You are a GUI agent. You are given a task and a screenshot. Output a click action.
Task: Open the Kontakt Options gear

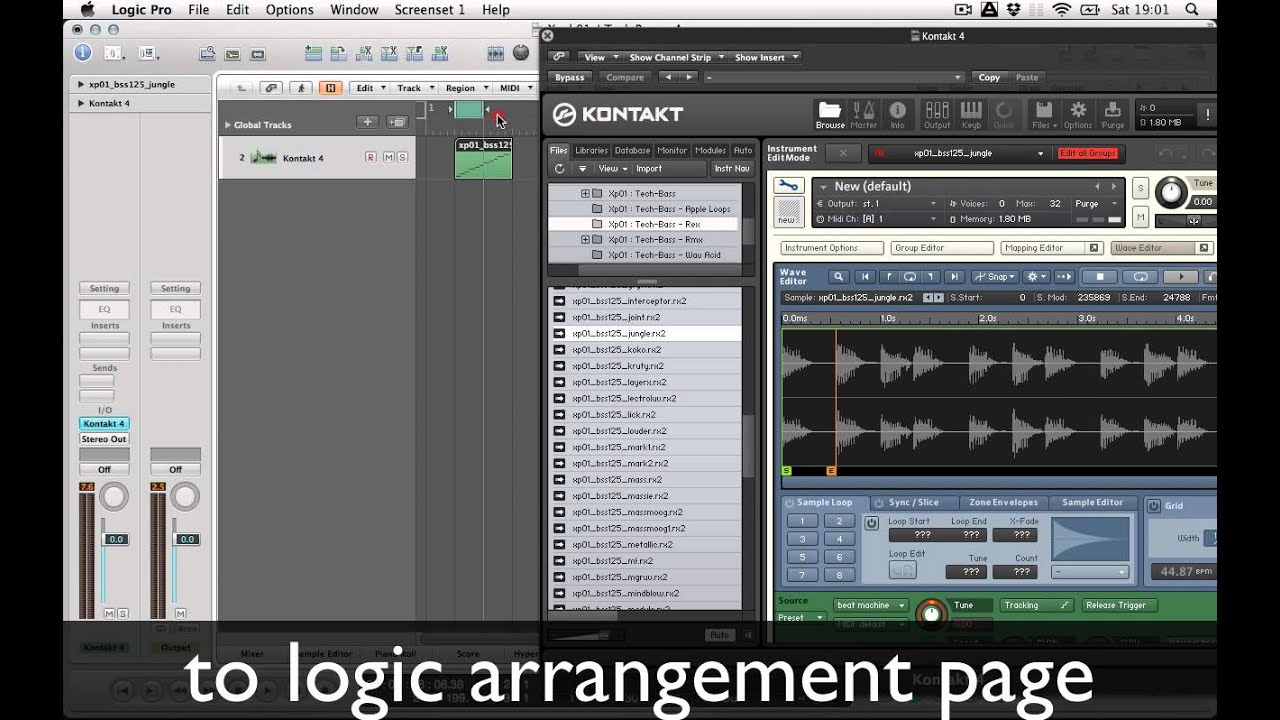click(1078, 115)
